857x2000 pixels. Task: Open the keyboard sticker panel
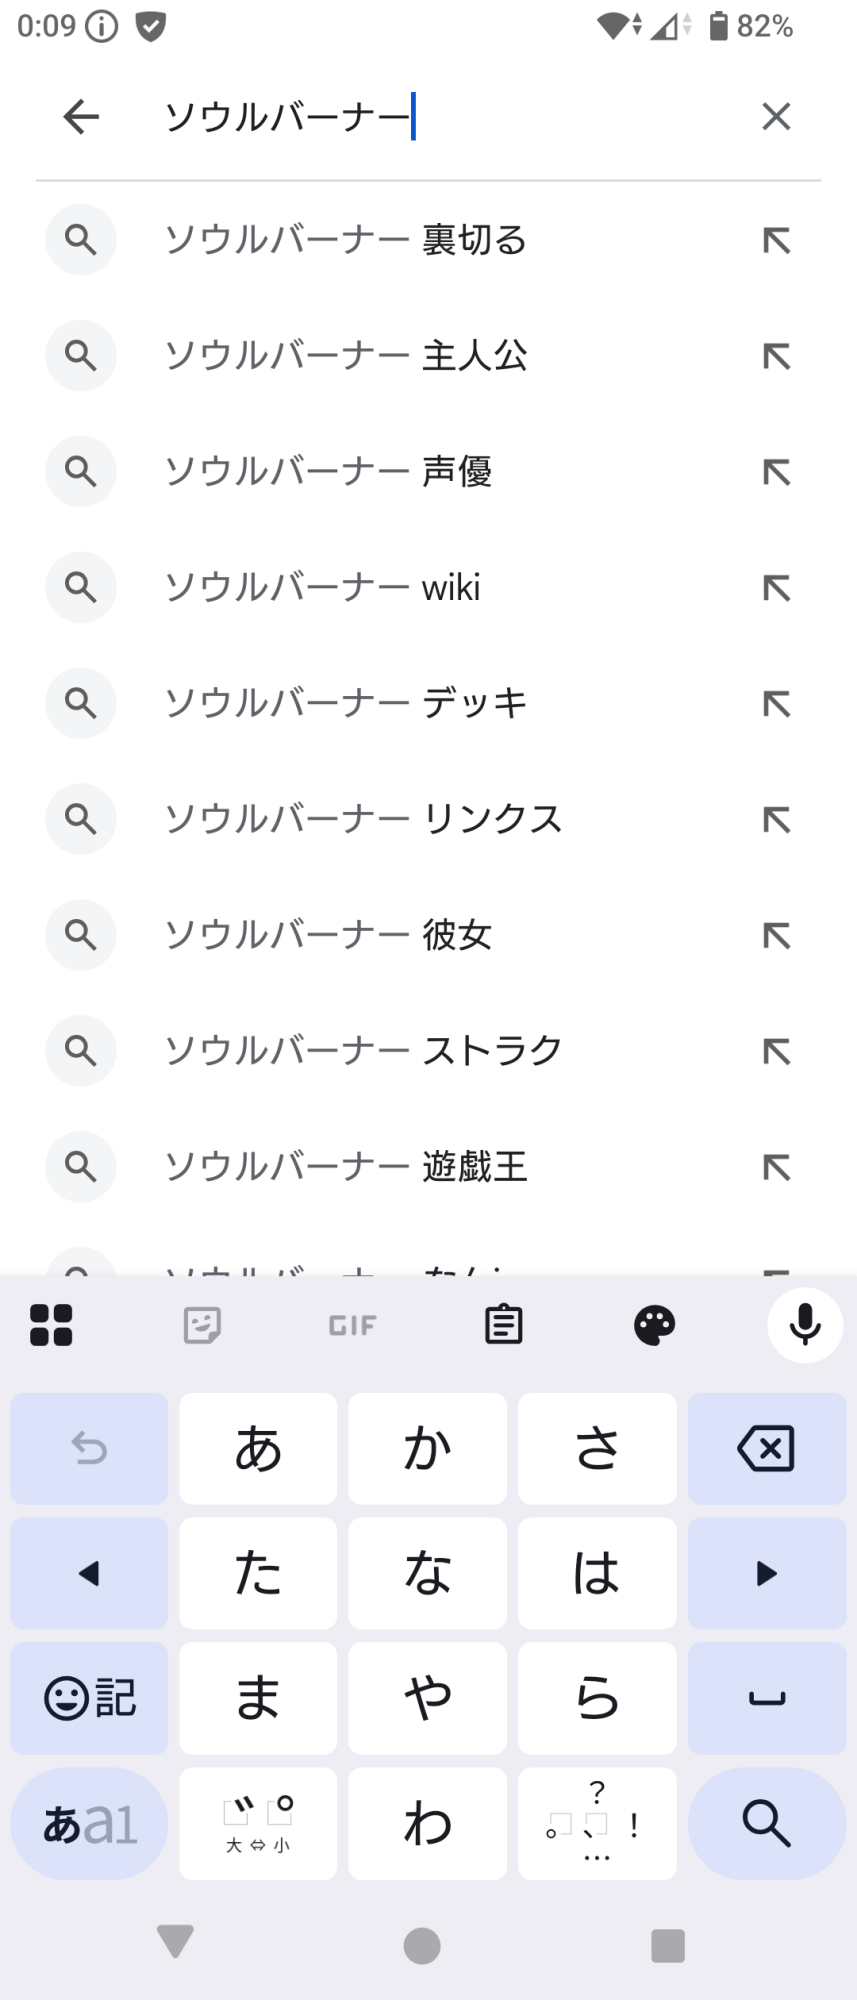202,1325
